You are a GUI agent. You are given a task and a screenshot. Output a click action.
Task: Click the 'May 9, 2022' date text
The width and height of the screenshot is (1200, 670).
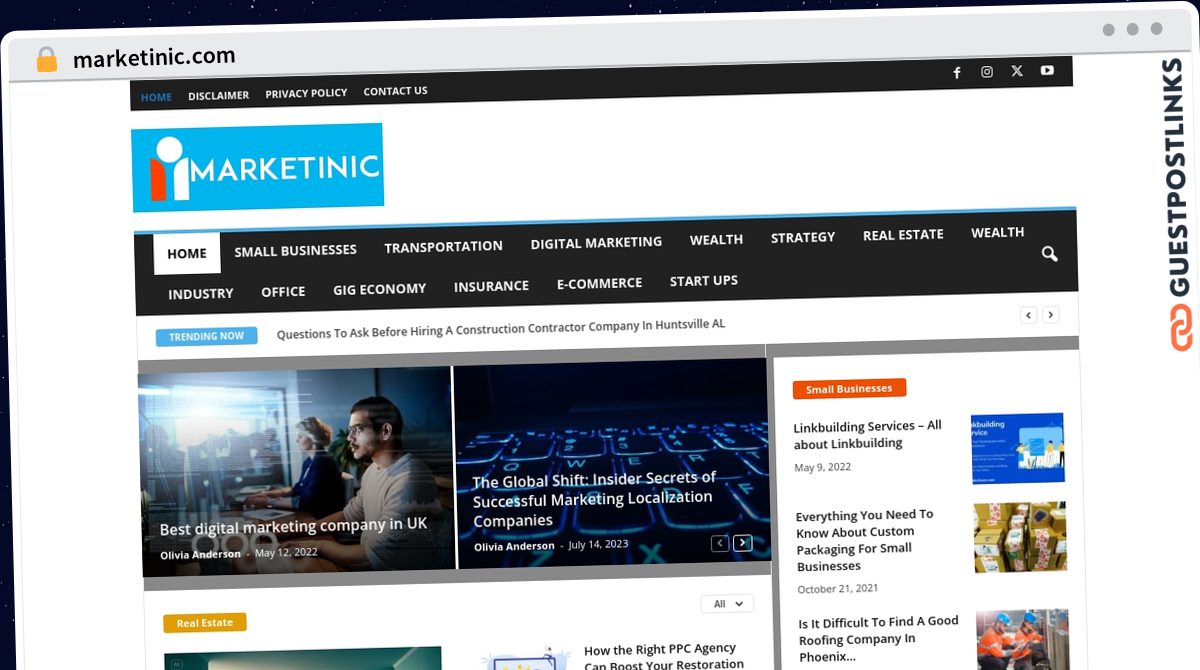(x=823, y=468)
